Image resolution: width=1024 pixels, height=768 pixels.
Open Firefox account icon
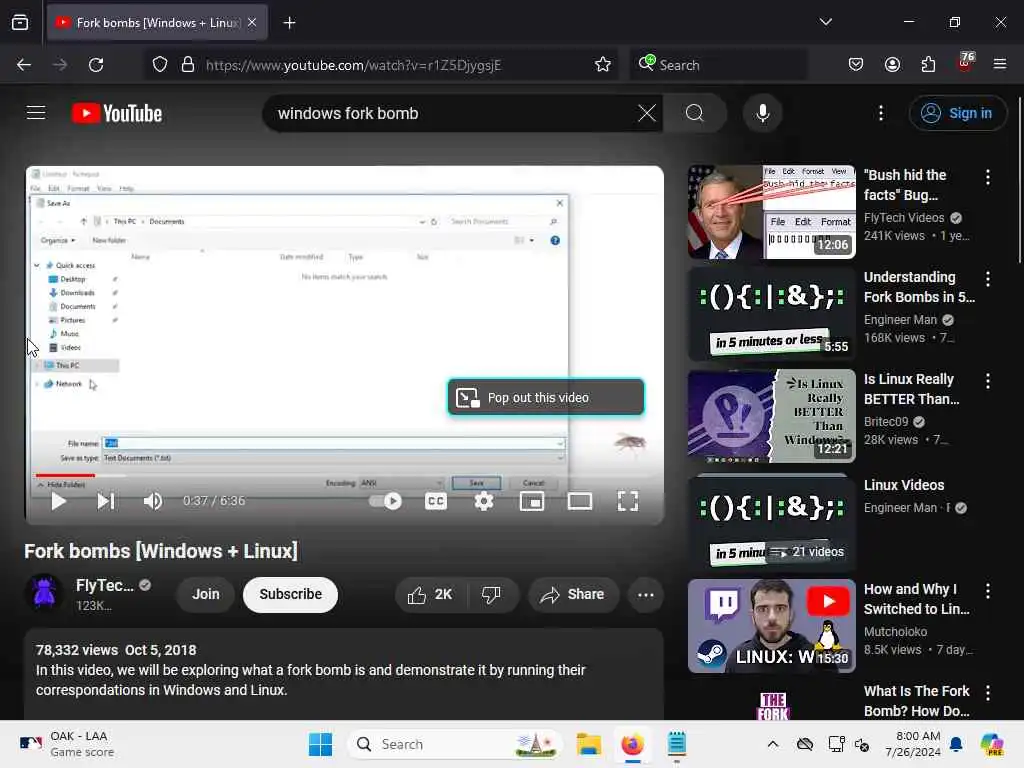coord(892,65)
